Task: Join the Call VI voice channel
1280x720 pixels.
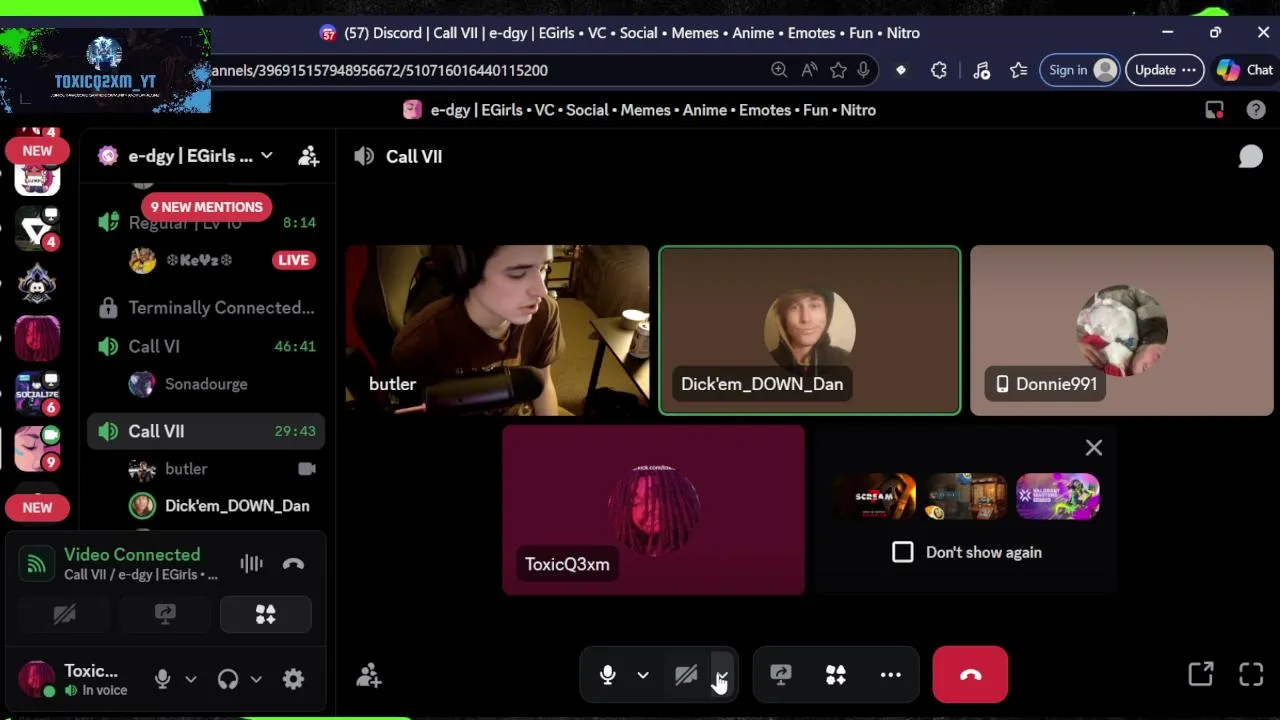Action: pos(206,346)
